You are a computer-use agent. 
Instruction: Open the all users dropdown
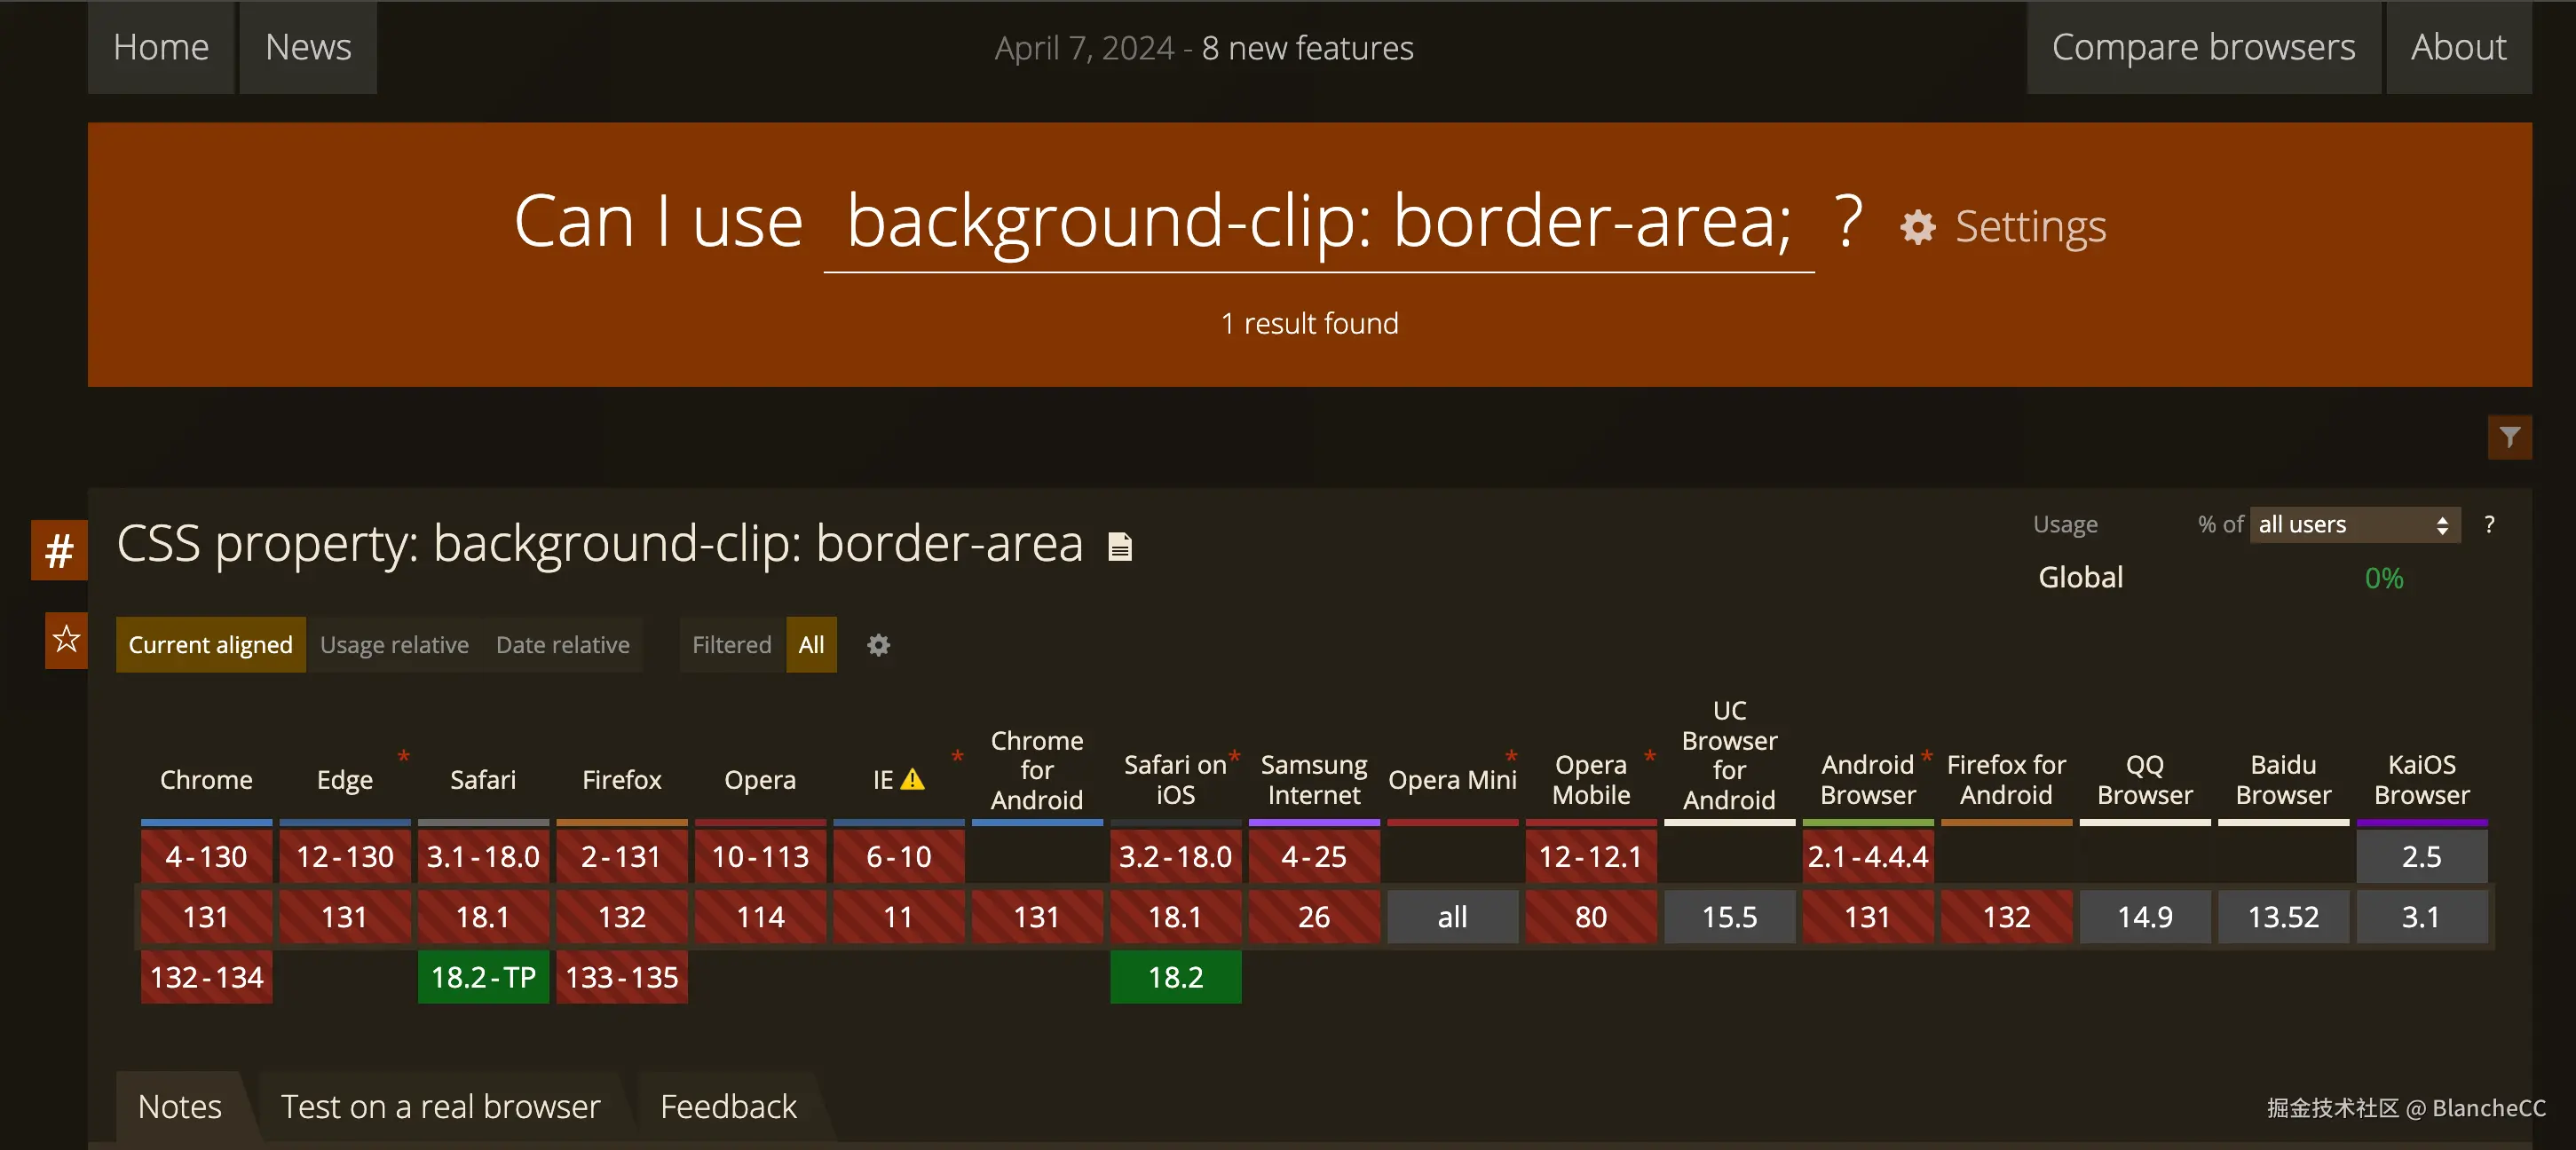click(2353, 524)
